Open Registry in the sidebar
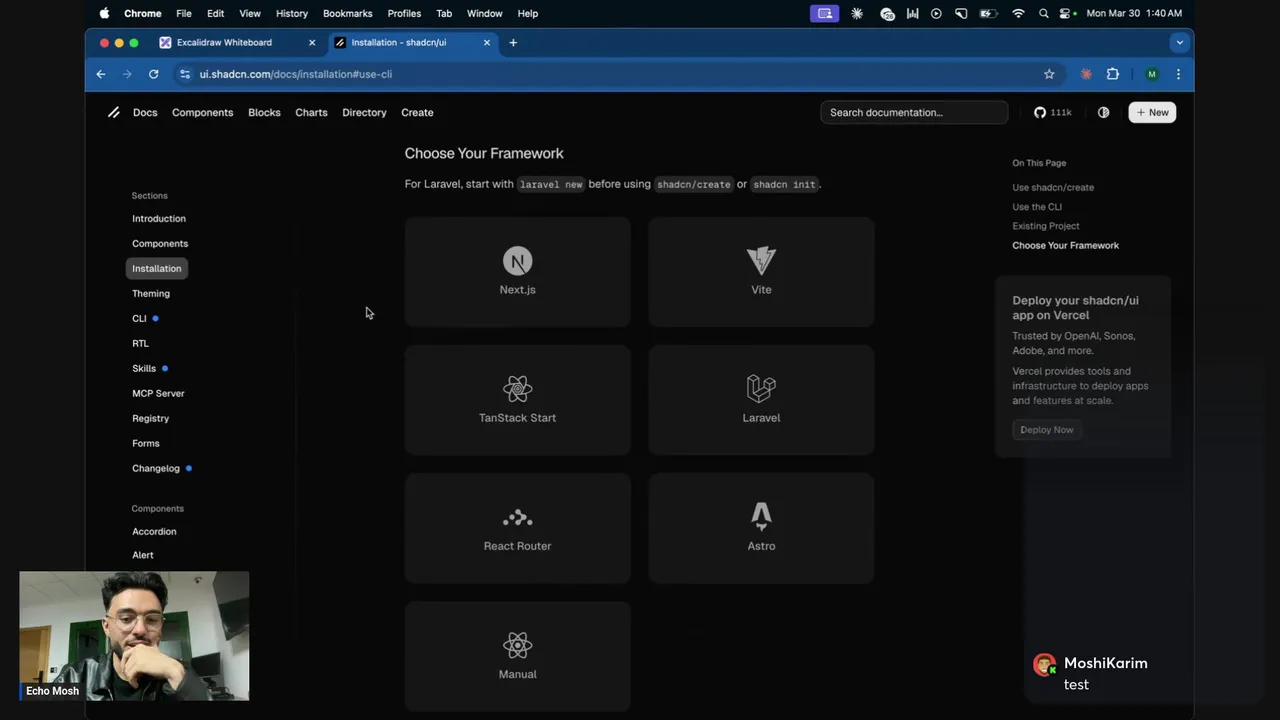This screenshot has width=1280, height=720. click(150, 418)
